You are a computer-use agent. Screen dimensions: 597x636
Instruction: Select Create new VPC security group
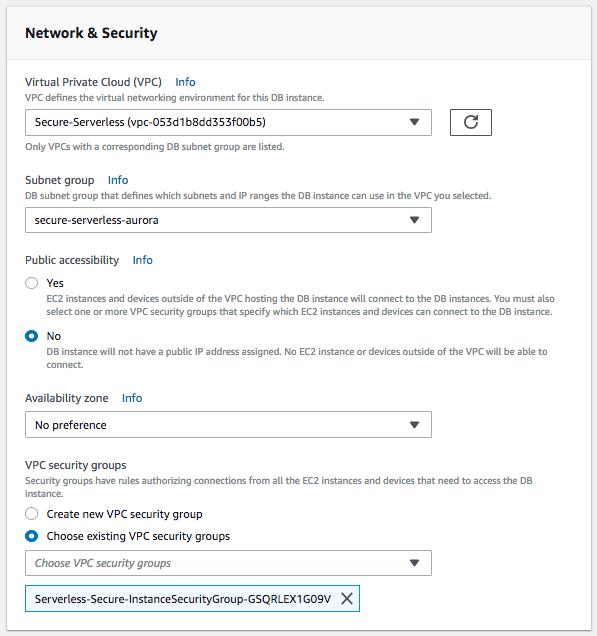32,514
